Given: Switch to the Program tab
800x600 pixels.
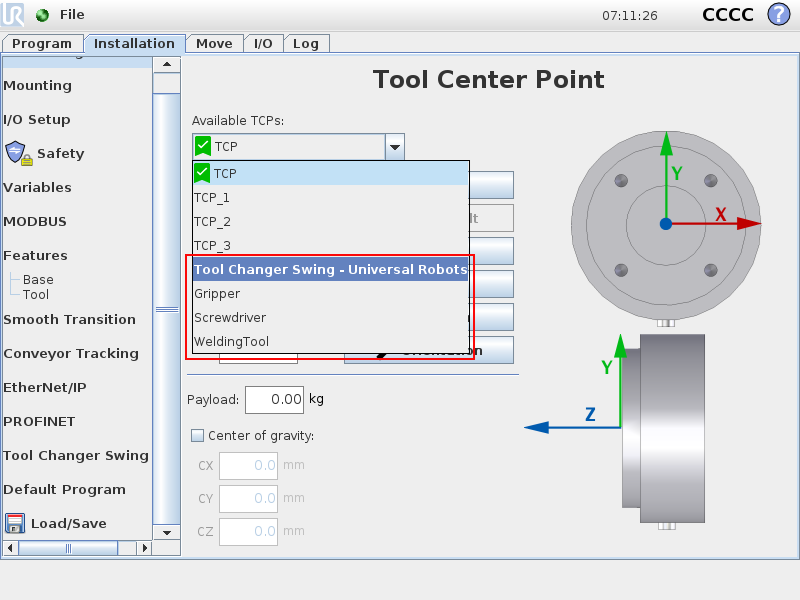Looking at the screenshot, I should 42,43.
